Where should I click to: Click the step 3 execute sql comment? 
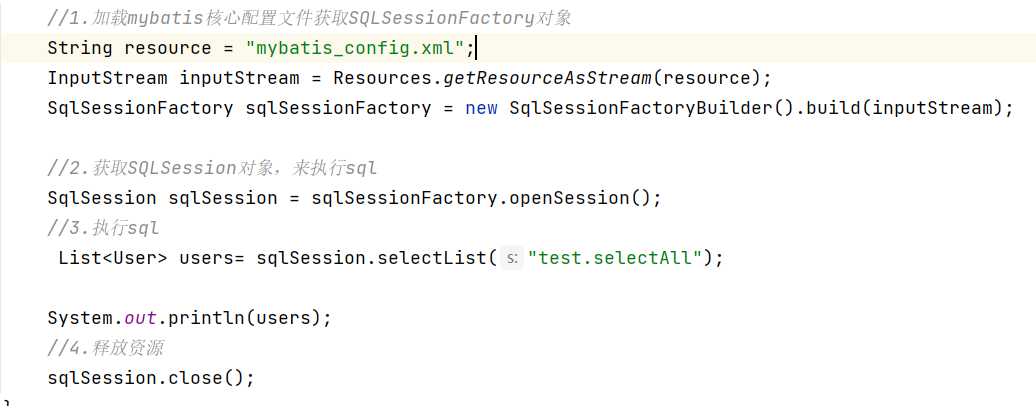coord(102,228)
